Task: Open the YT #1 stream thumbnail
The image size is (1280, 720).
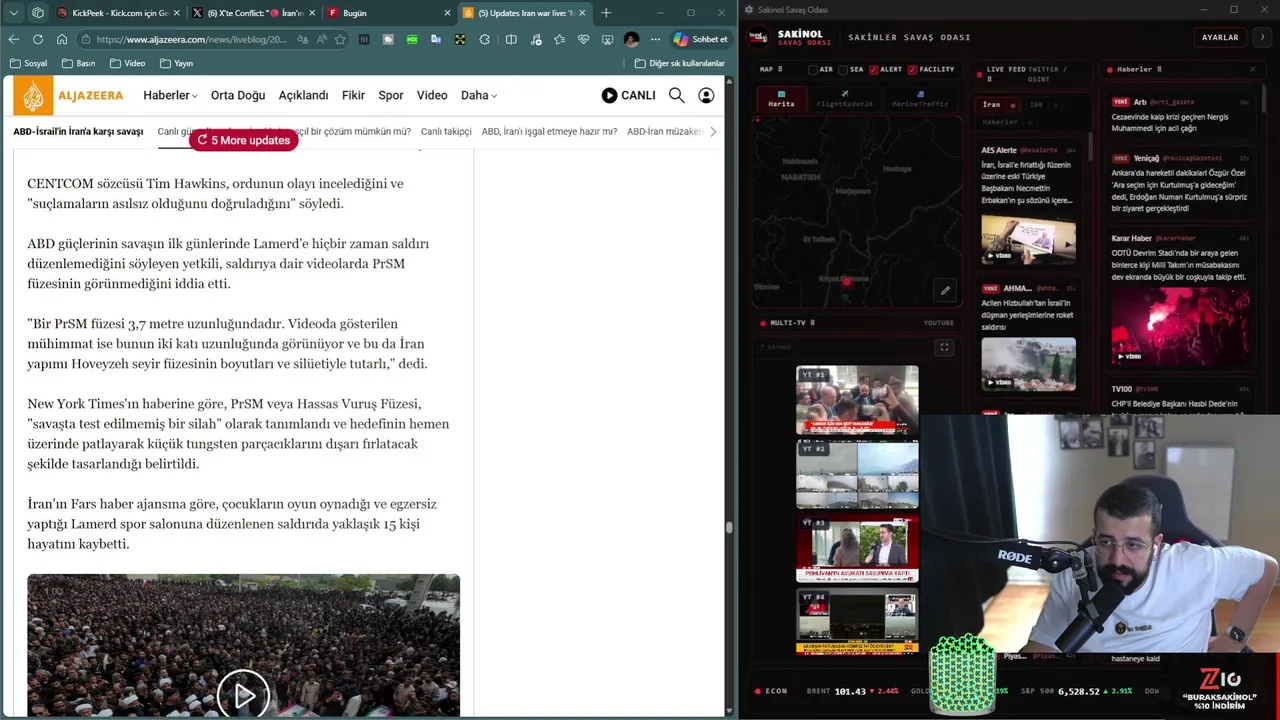Action: [x=857, y=399]
